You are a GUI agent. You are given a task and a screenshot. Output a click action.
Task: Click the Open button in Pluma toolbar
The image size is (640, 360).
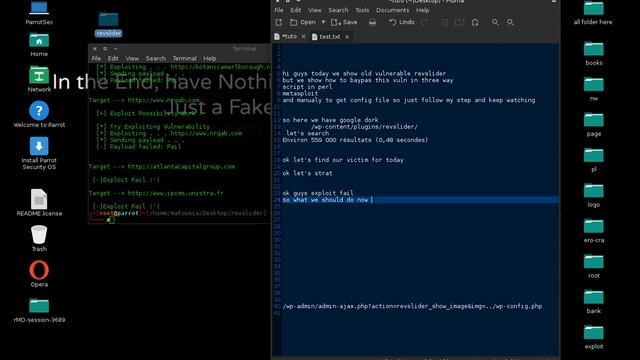(303, 22)
